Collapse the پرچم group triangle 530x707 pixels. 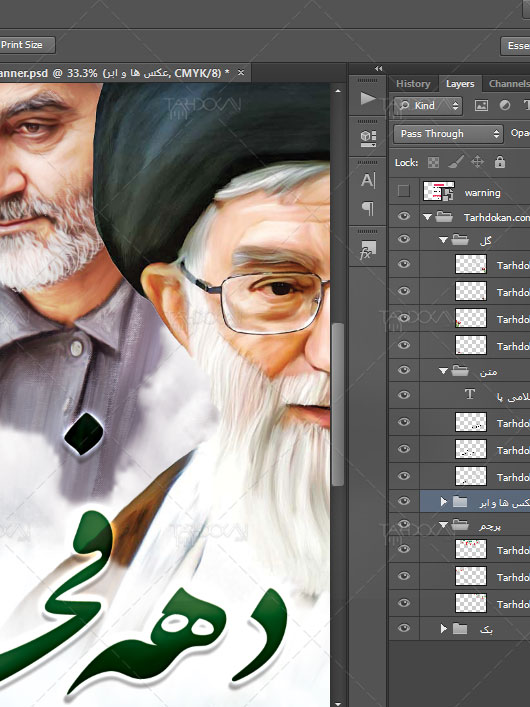(443, 525)
